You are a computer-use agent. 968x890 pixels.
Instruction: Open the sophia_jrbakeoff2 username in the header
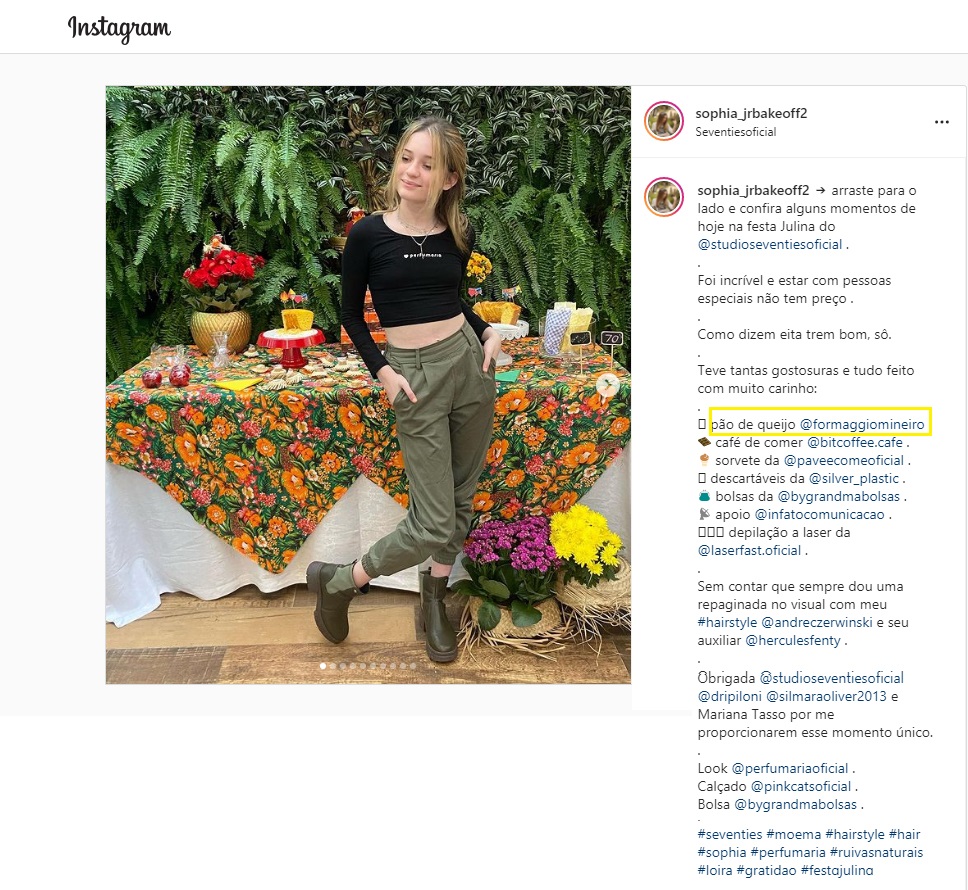pos(751,114)
